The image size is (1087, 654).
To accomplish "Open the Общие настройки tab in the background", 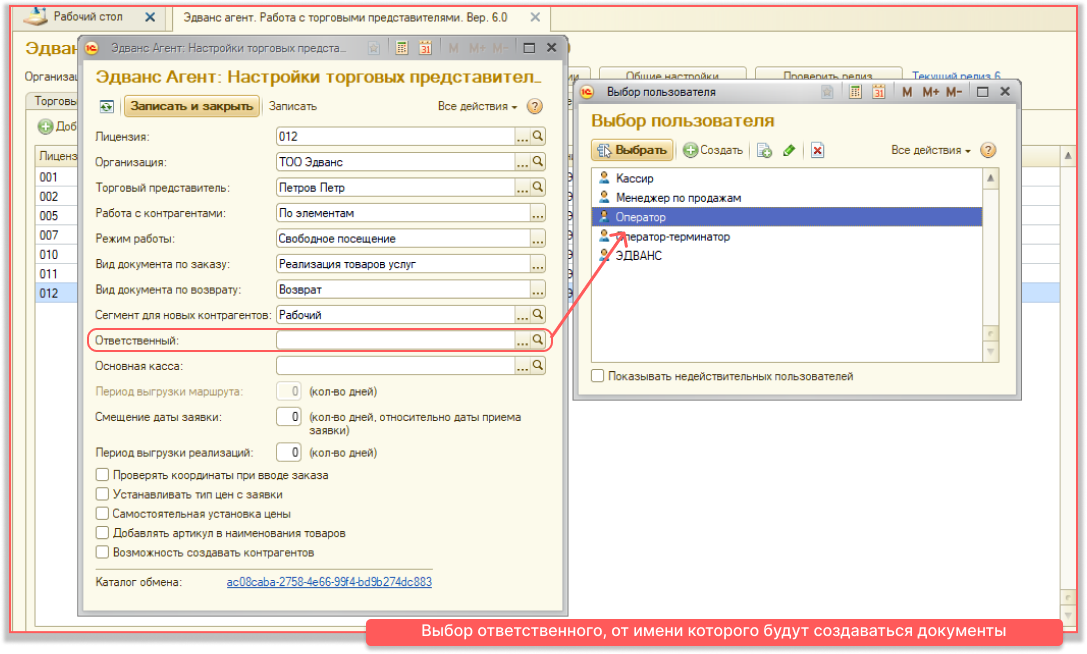I will tap(672, 75).
